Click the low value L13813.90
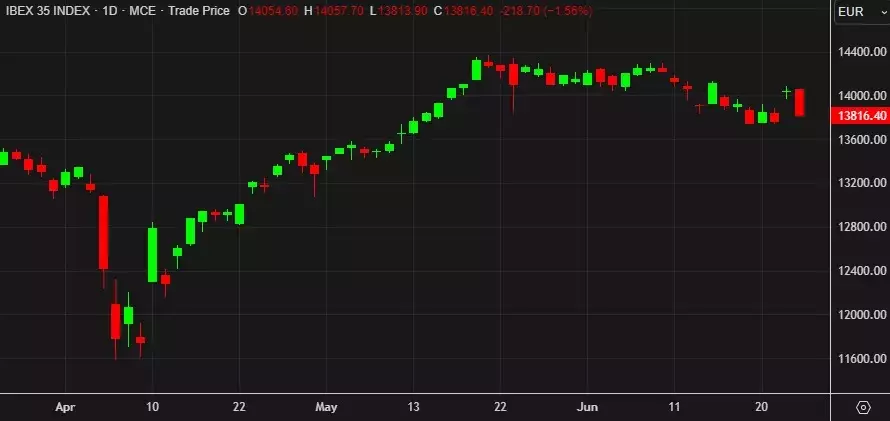890x421 pixels. (x=398, y=11)
